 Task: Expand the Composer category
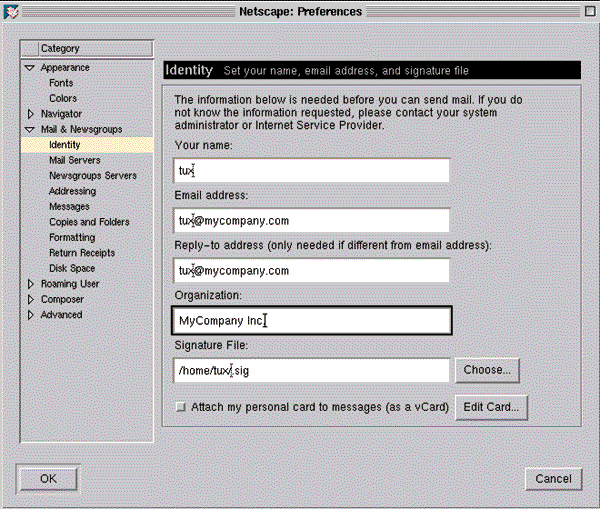pos(31,299)
